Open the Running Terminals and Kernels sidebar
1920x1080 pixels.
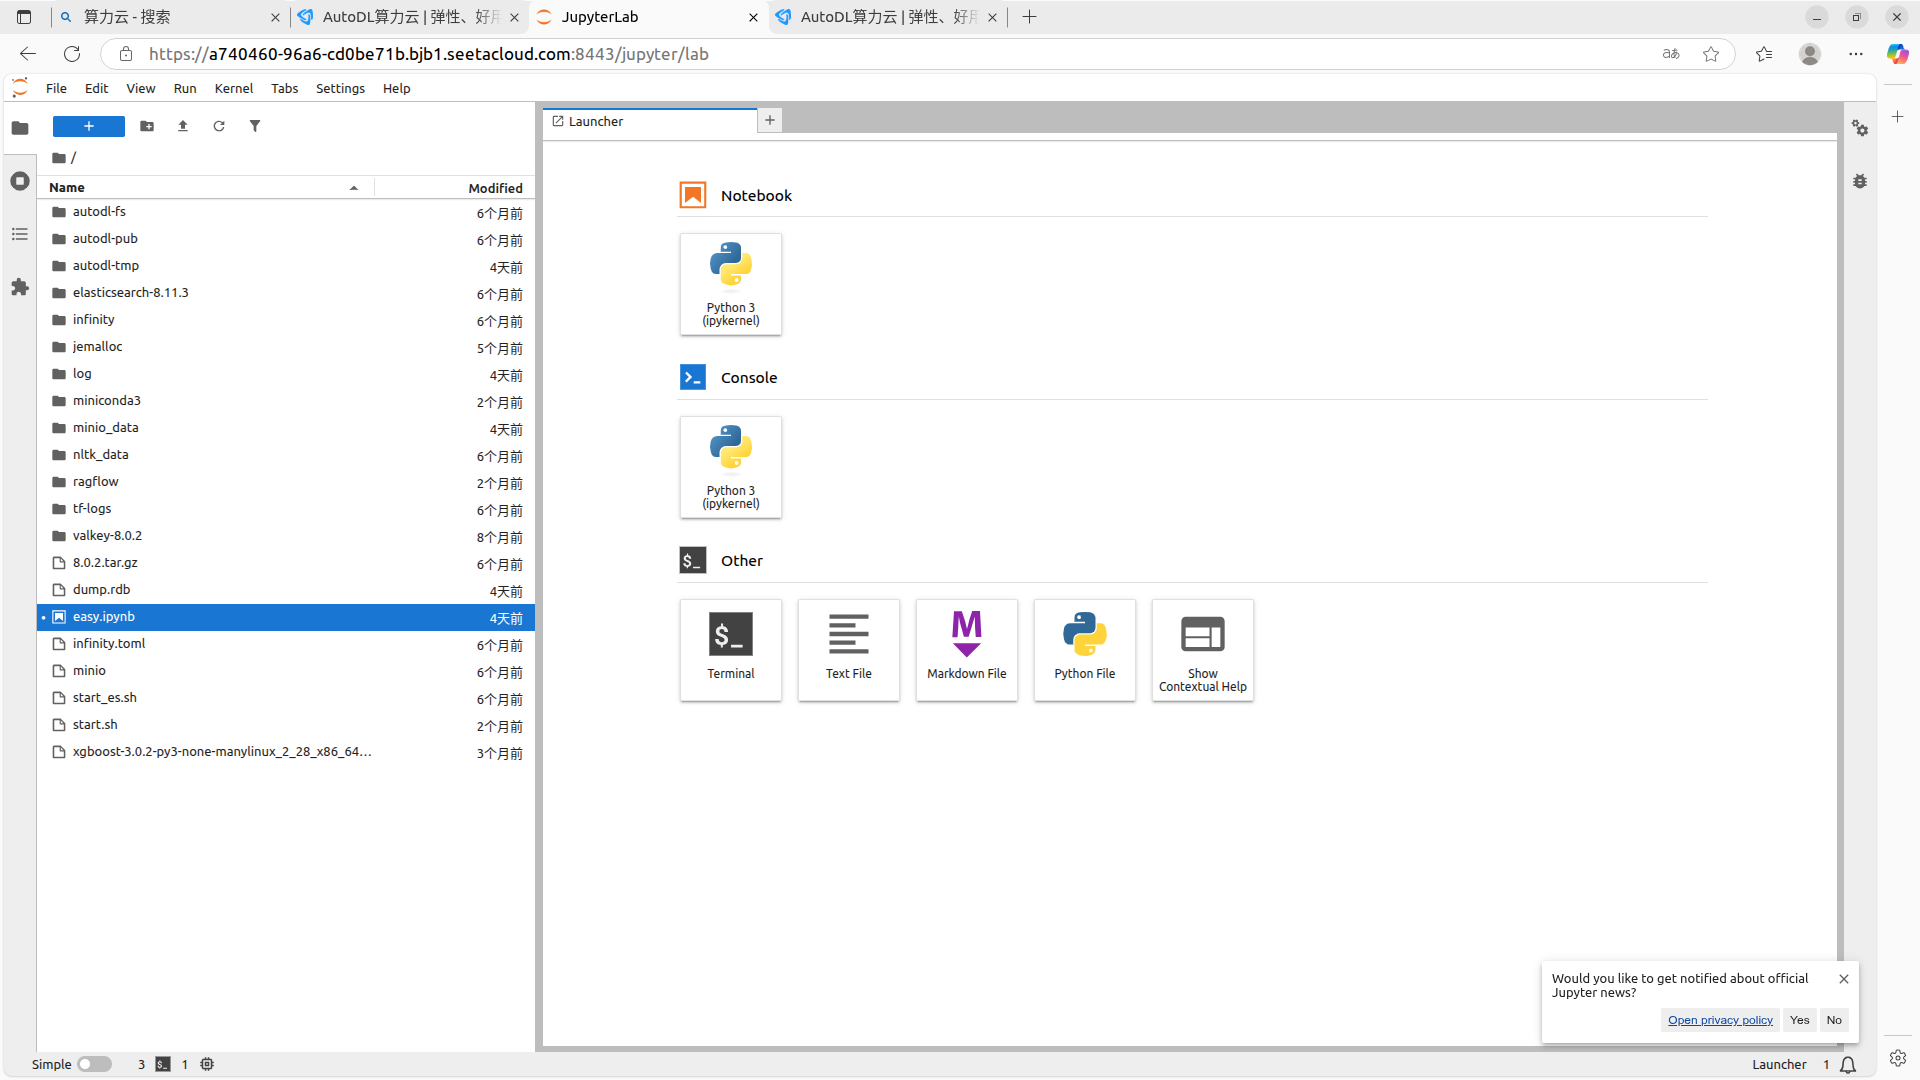[20, 181]
